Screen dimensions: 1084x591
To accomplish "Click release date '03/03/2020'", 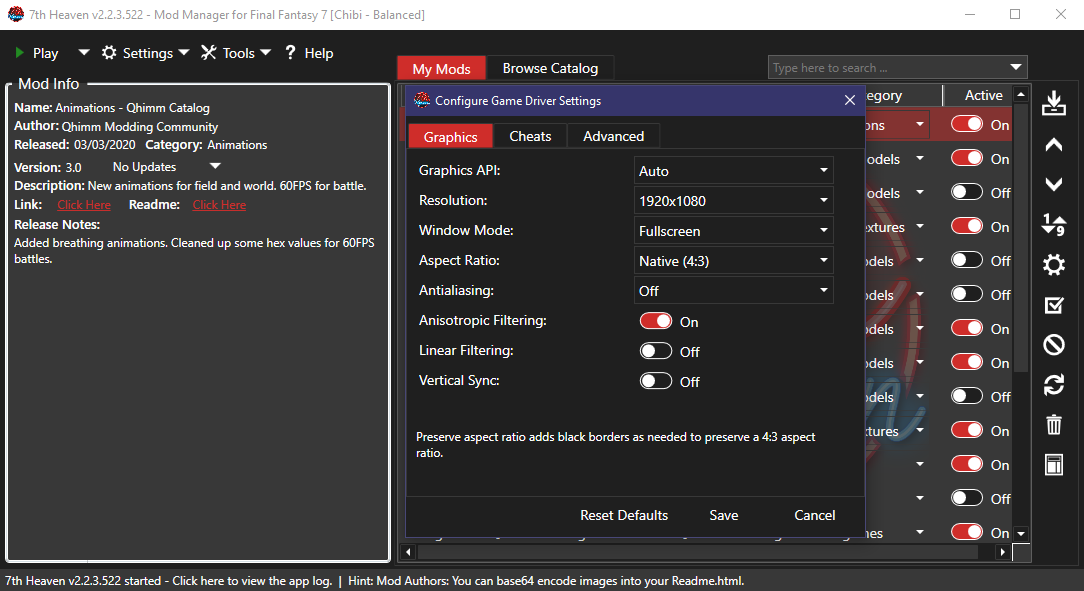I will tap(104, 145).
